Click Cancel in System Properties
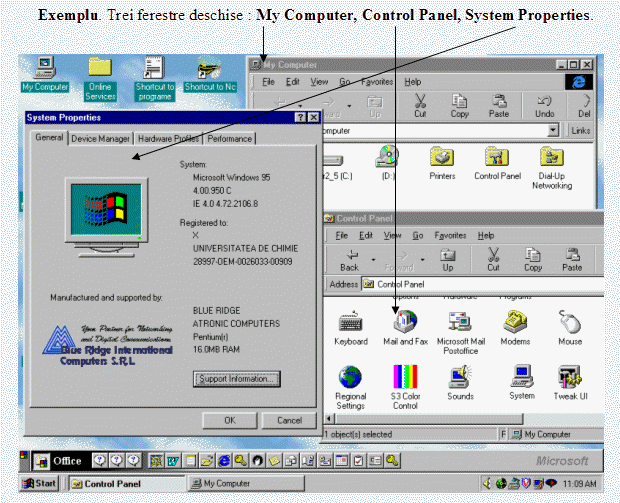Image resolution: width=620 pixels, height=503 pixels. pos(289,420)
